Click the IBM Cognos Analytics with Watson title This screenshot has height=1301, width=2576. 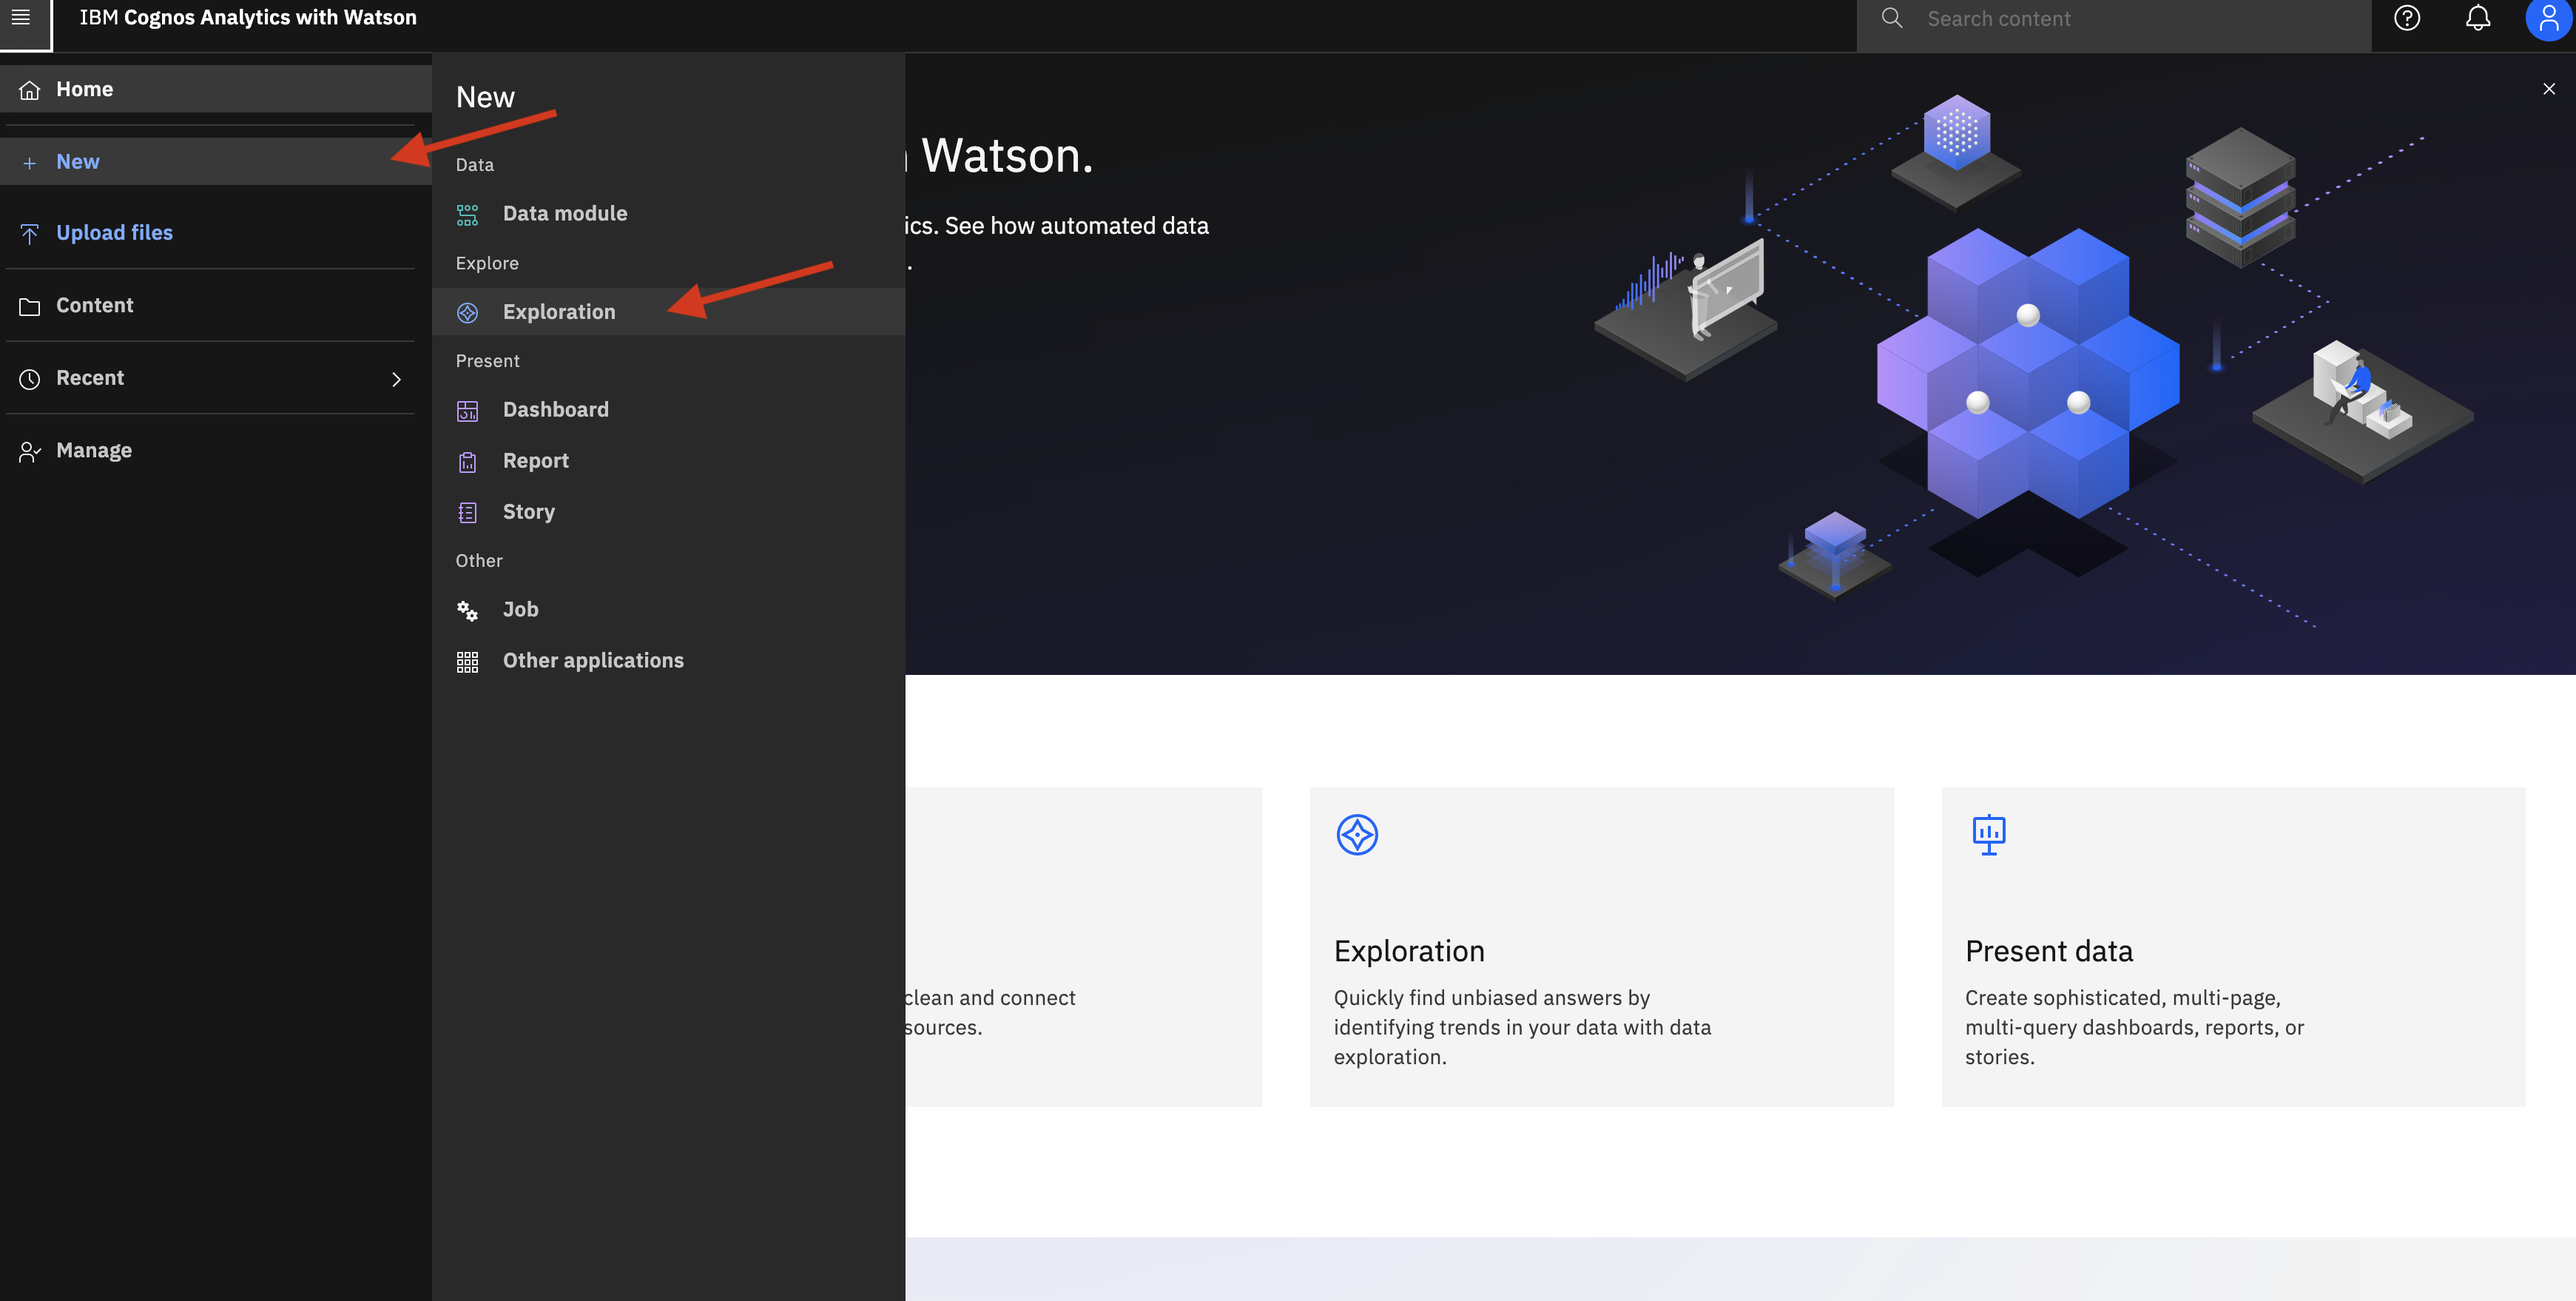point(248,18)
